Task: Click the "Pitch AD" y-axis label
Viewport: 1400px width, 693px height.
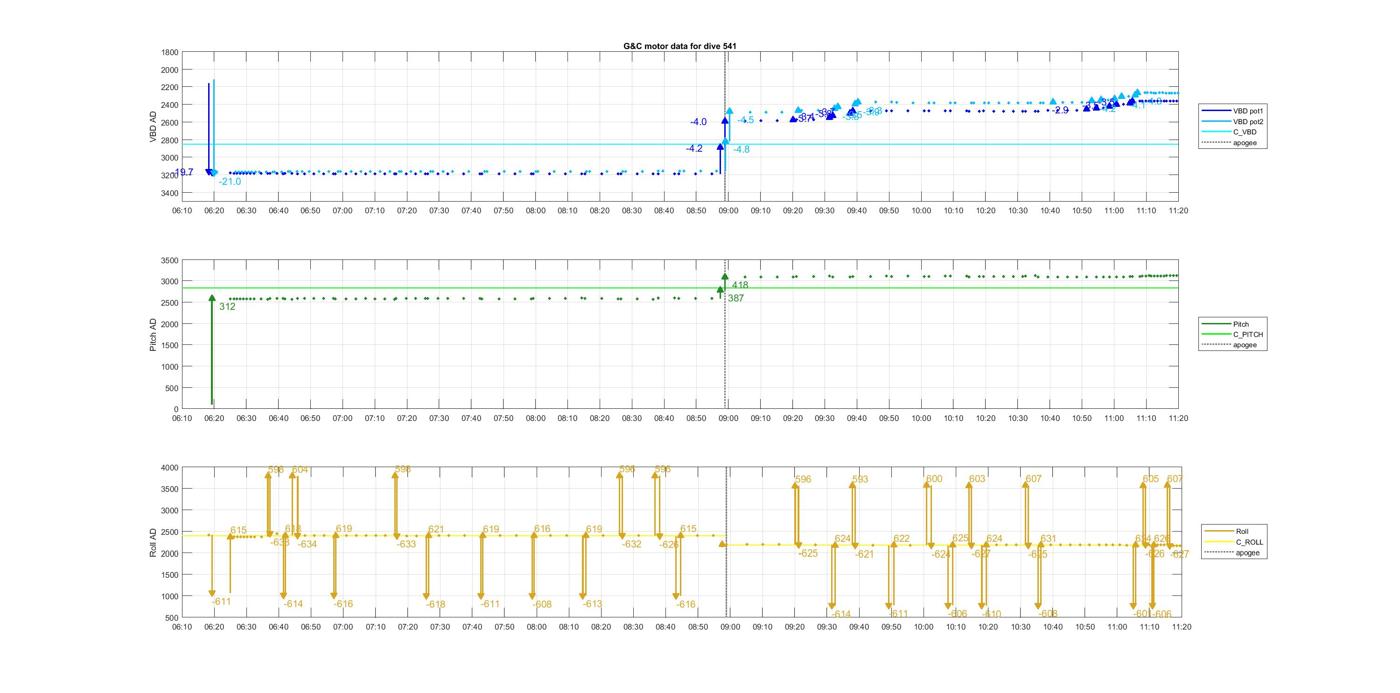Action: (x=153, y=333)
